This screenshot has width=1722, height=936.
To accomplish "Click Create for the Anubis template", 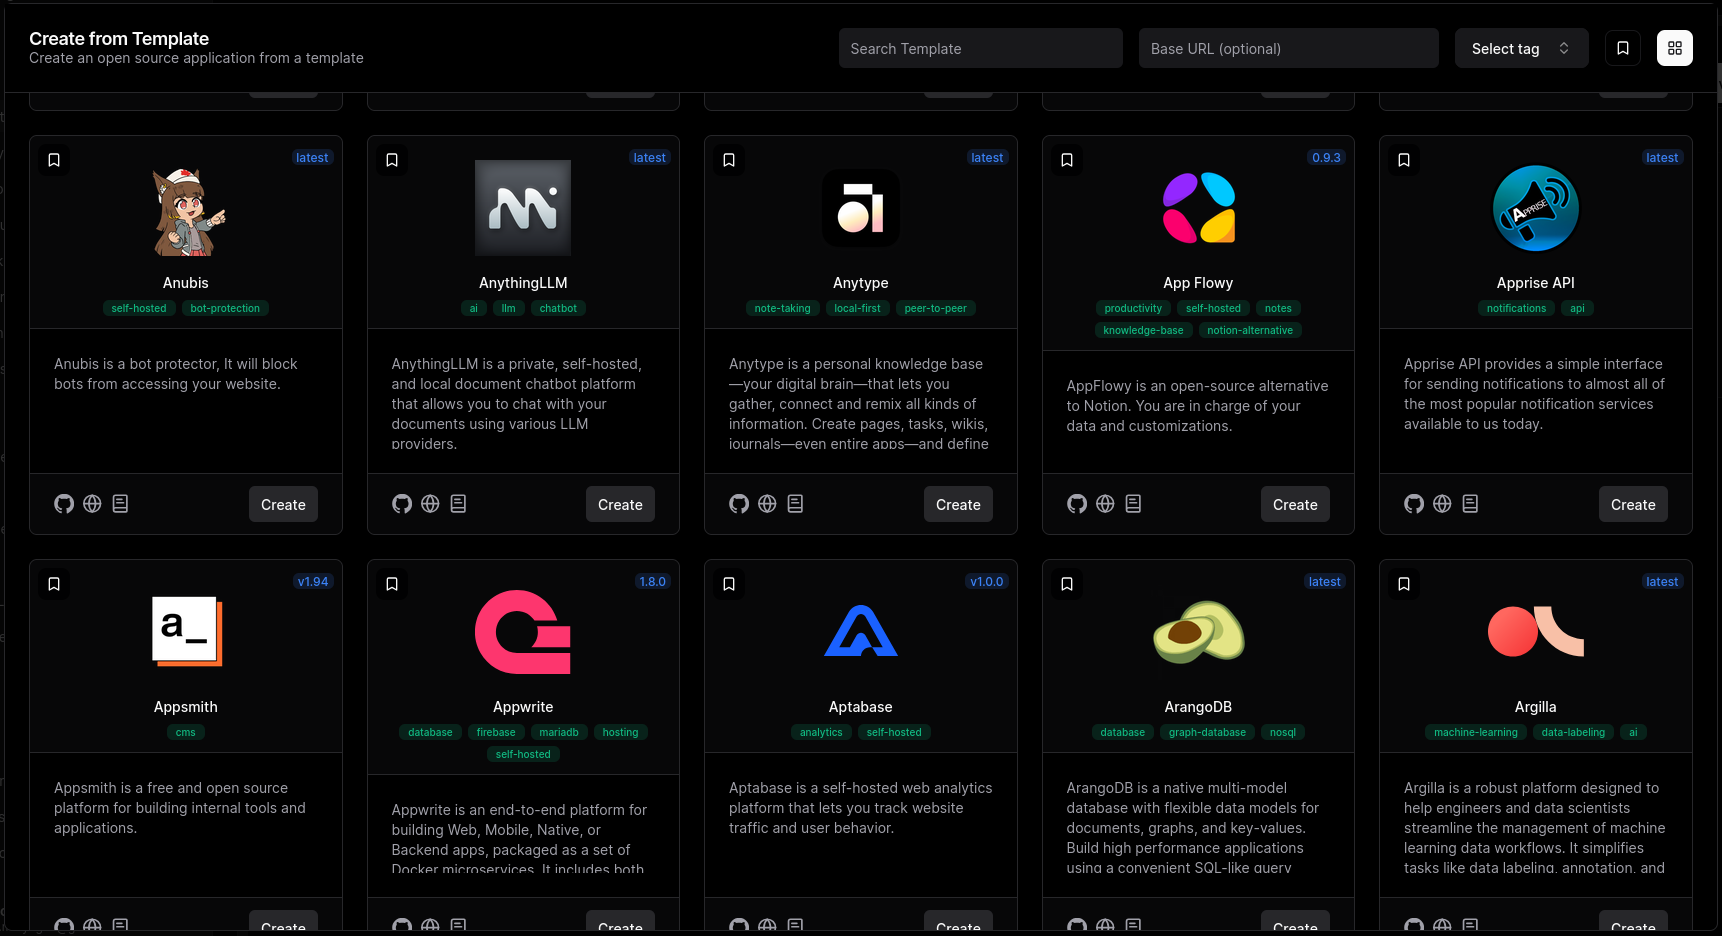I will point(283,505).
